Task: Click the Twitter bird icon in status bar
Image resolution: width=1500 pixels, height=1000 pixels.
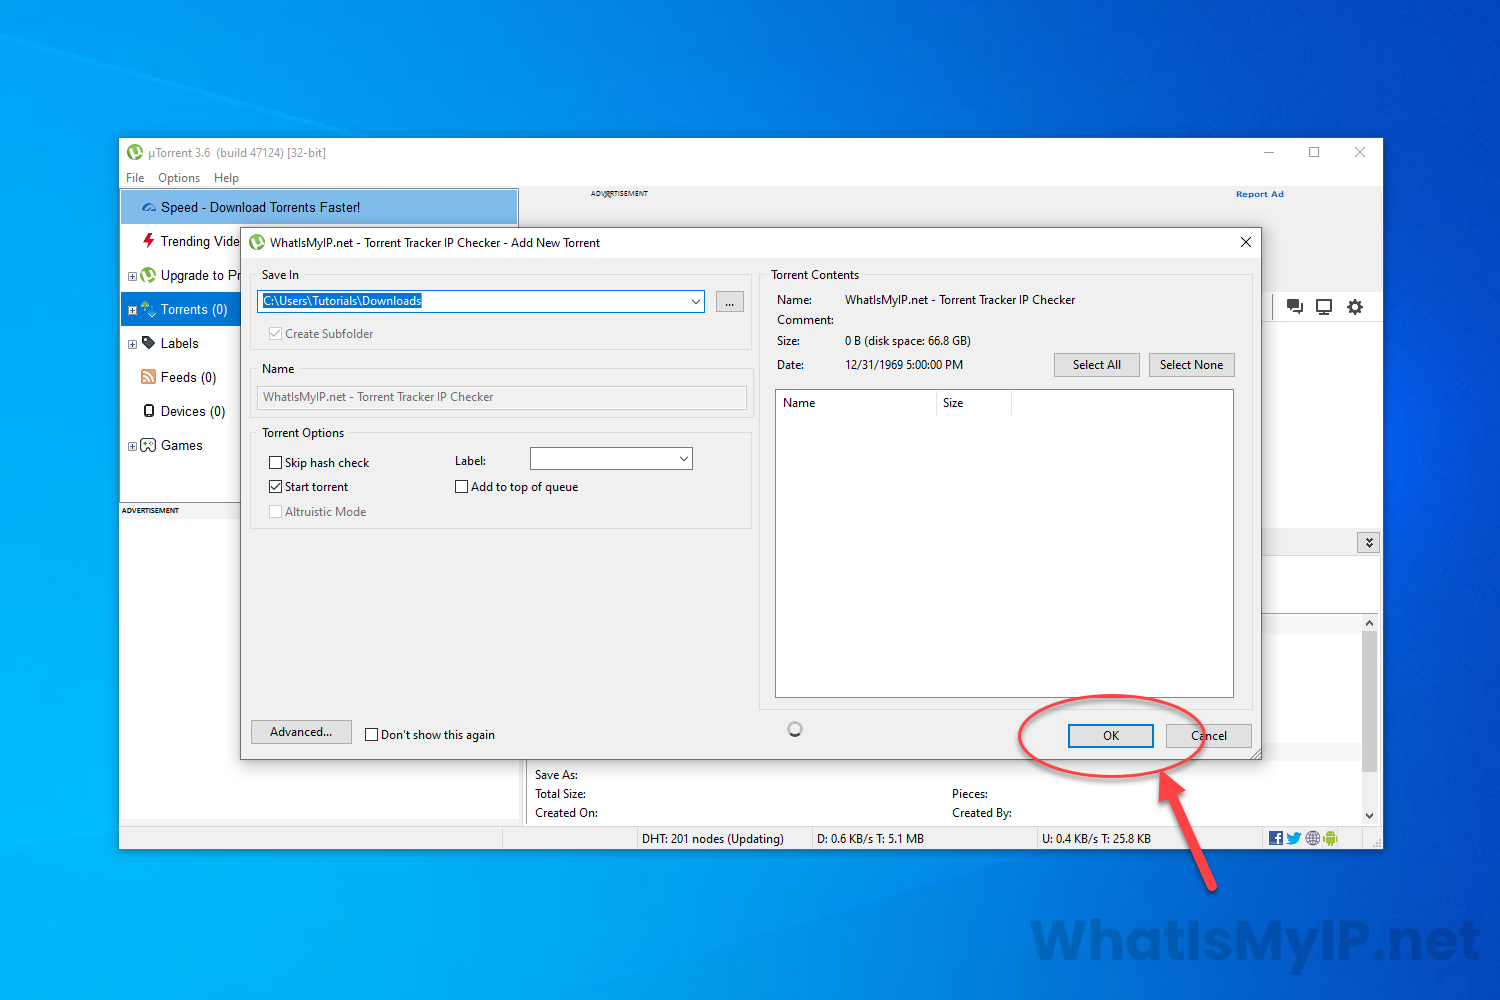Action: click(1294, 838)
